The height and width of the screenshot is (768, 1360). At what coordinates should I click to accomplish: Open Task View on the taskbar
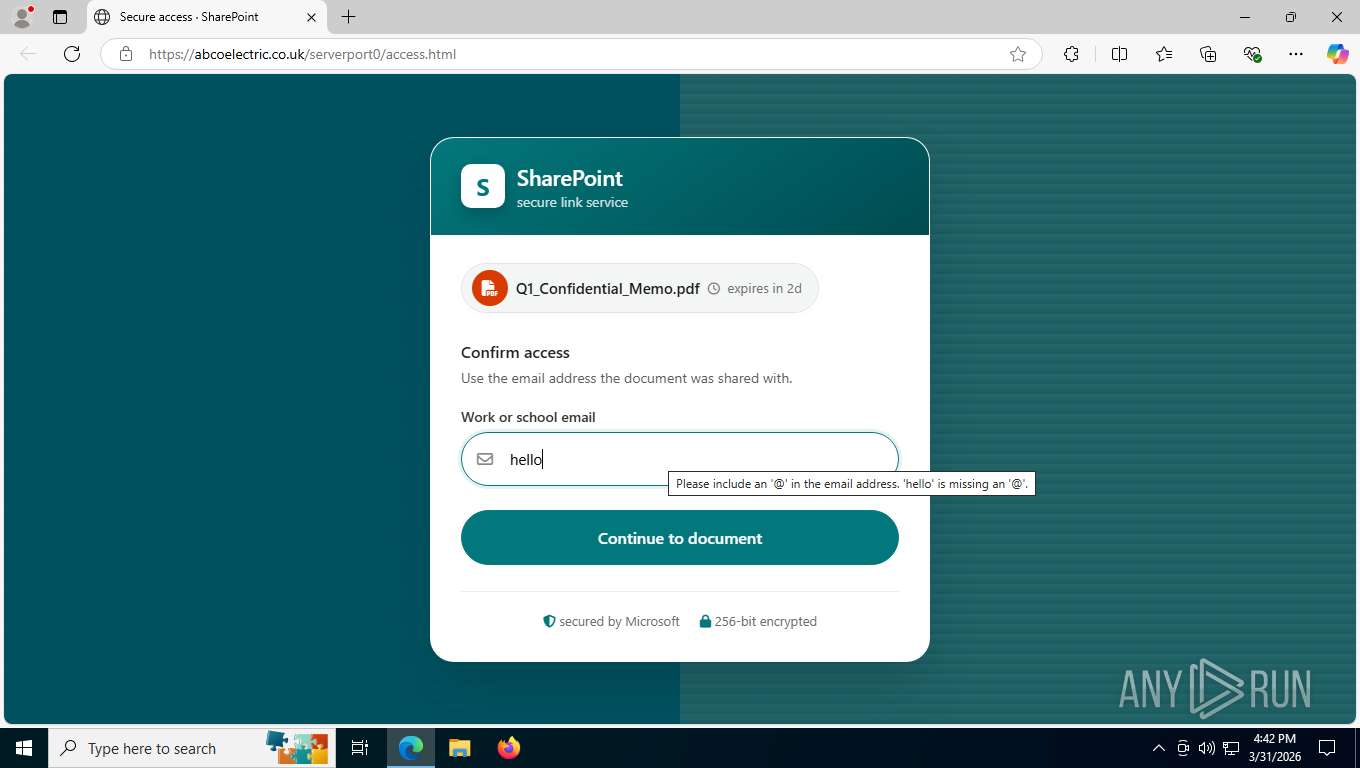(360, 748)
